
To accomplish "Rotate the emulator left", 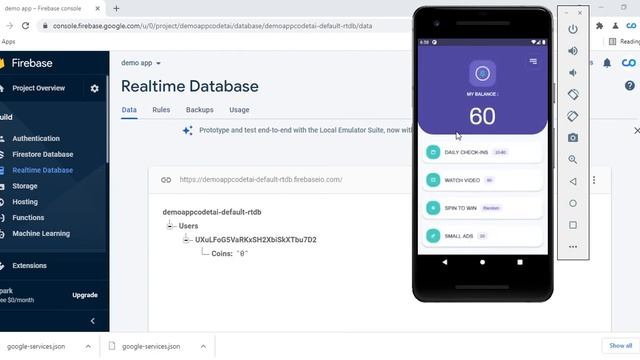I will tap(573, 95).
